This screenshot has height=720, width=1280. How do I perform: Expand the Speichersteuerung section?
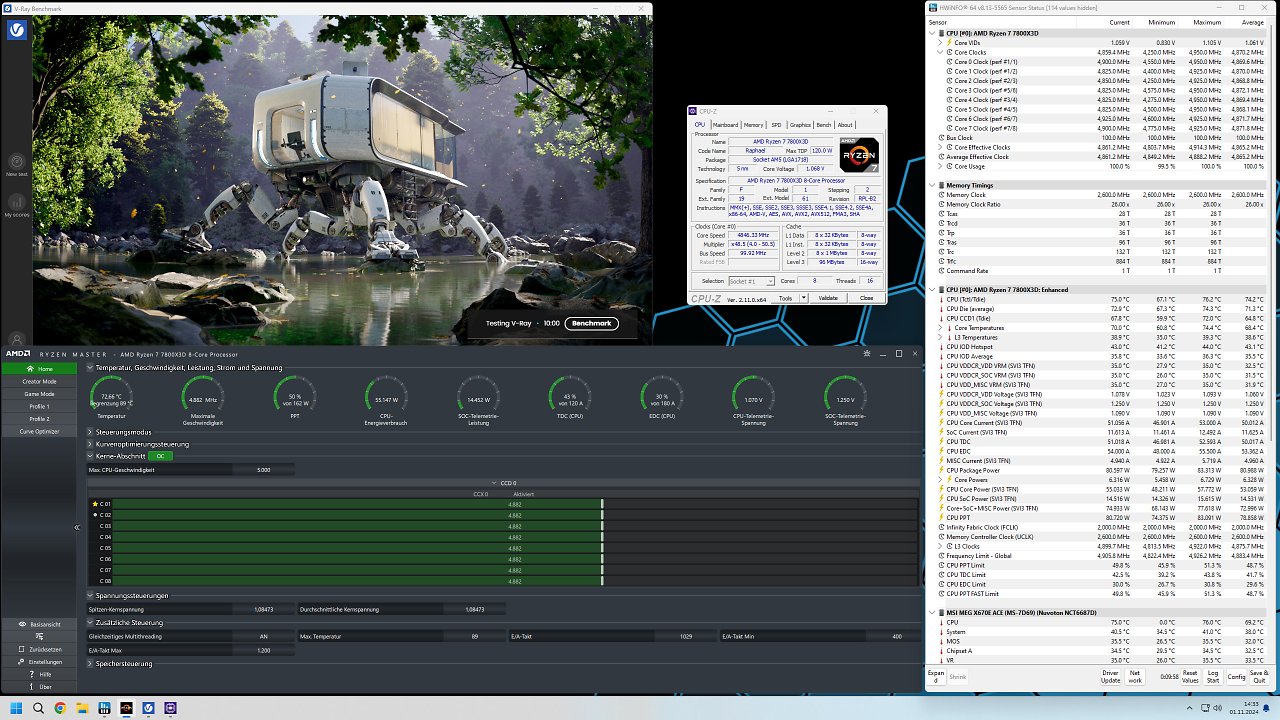coord(90,663)
